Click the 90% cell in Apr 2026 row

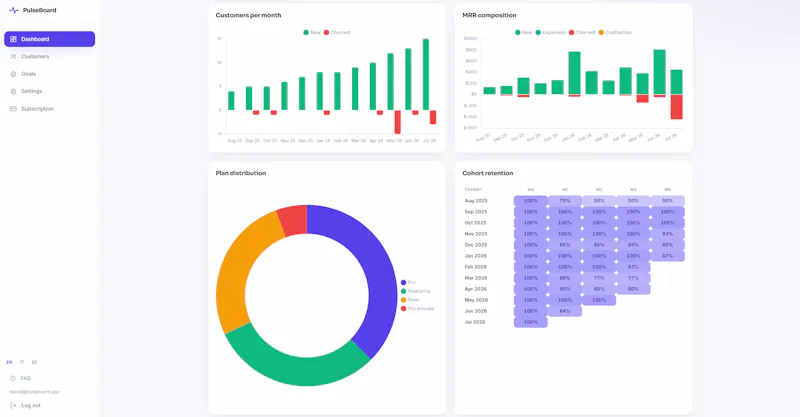tap(565, 289)
